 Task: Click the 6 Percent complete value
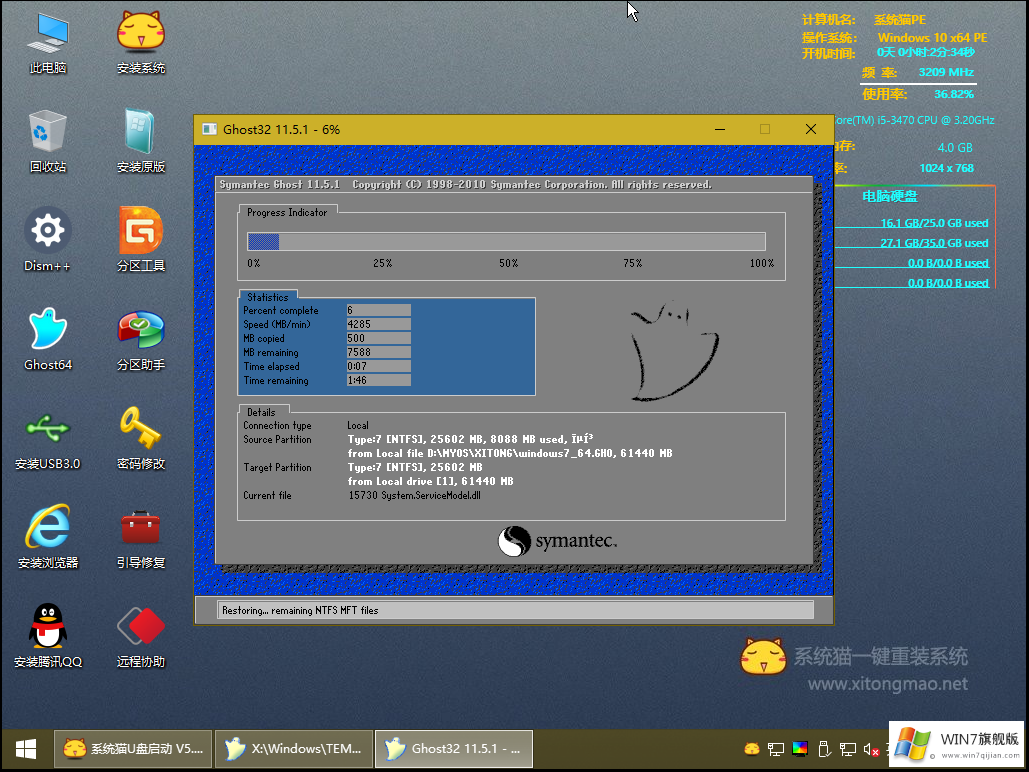(x=379, y=311)
